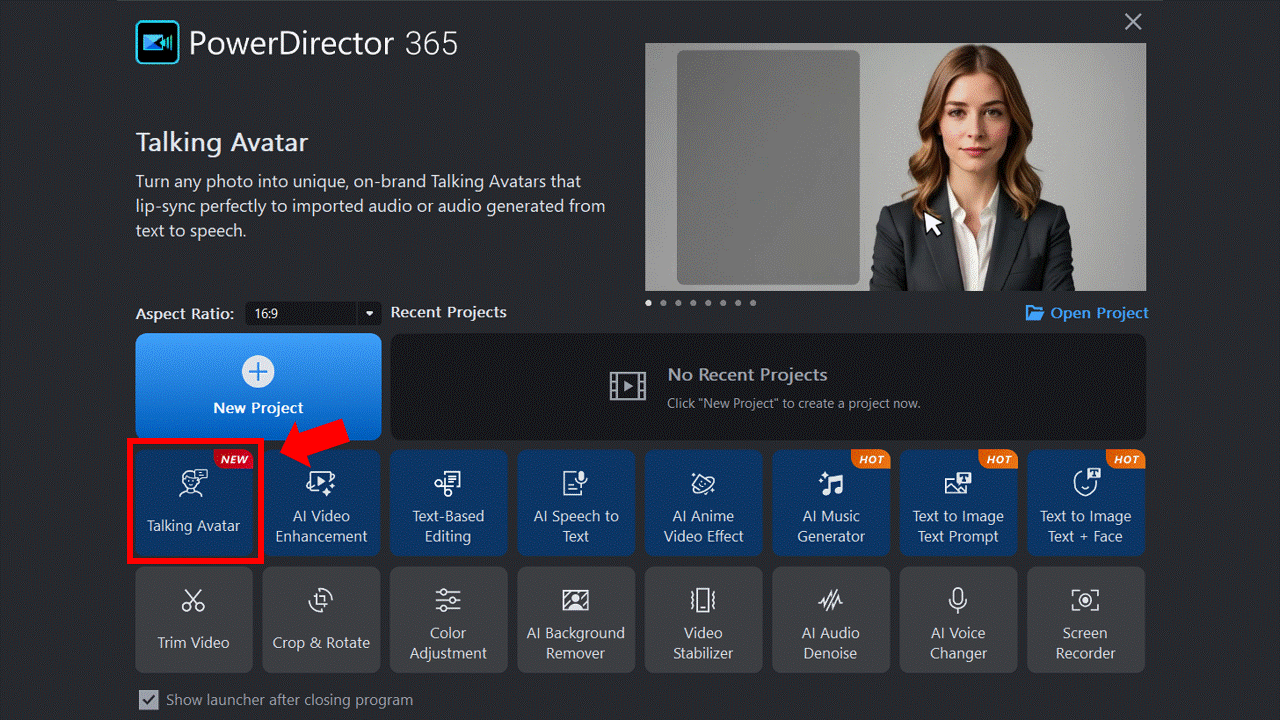This screenshot has width=1280, height=720.
Task: Open Text to Image Text Prompt
Action: point(958,503)
